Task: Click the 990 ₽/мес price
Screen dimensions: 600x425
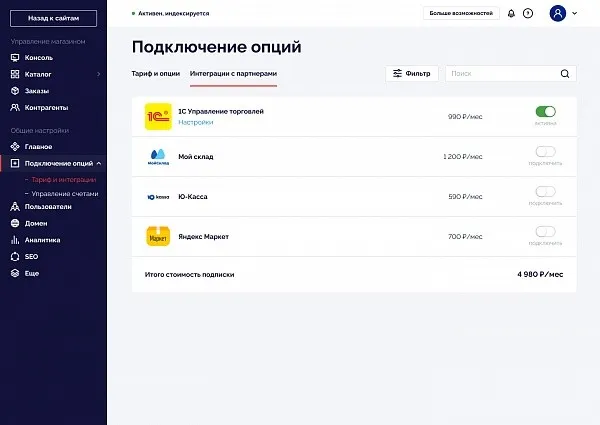Action: (465, 117)
